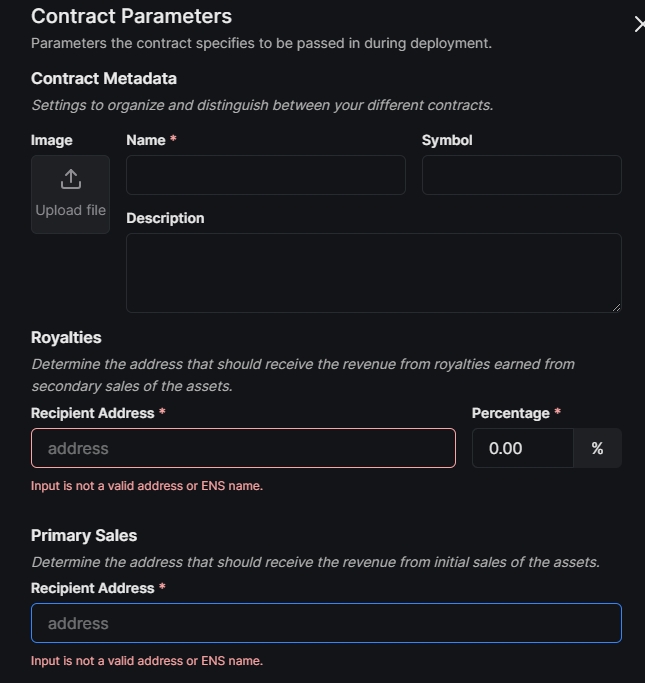Select the Description text area

(373, 272)
